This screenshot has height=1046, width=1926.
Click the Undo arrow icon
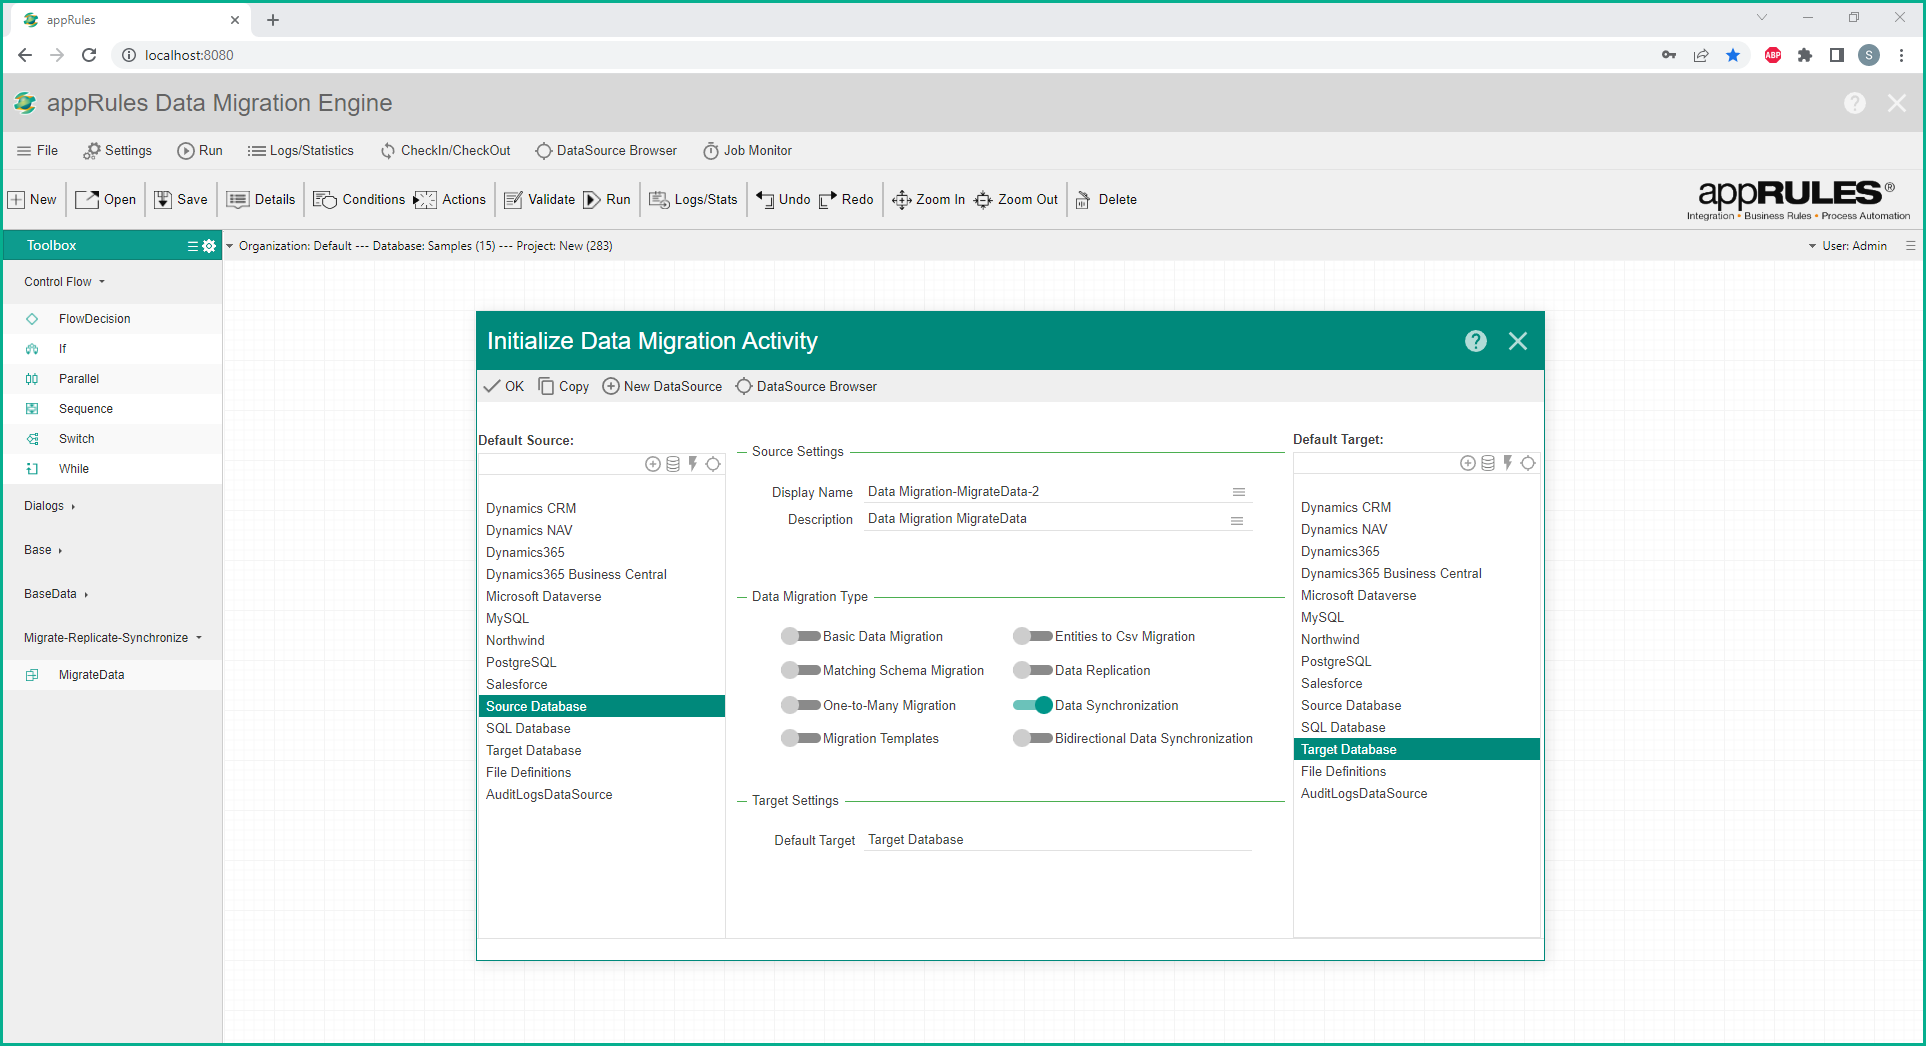[x=765, y=200]
